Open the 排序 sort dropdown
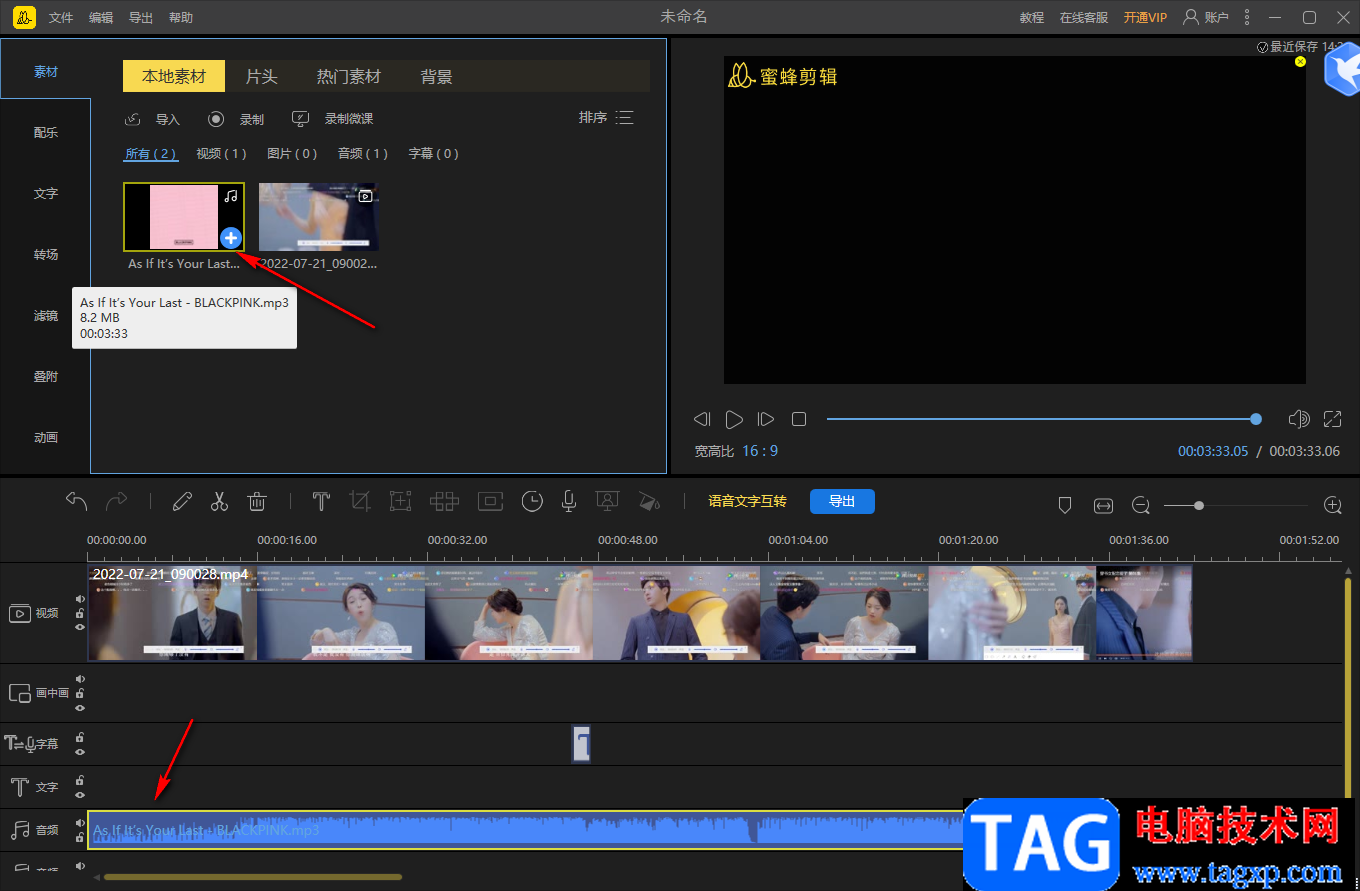 (x=606, y=118)
